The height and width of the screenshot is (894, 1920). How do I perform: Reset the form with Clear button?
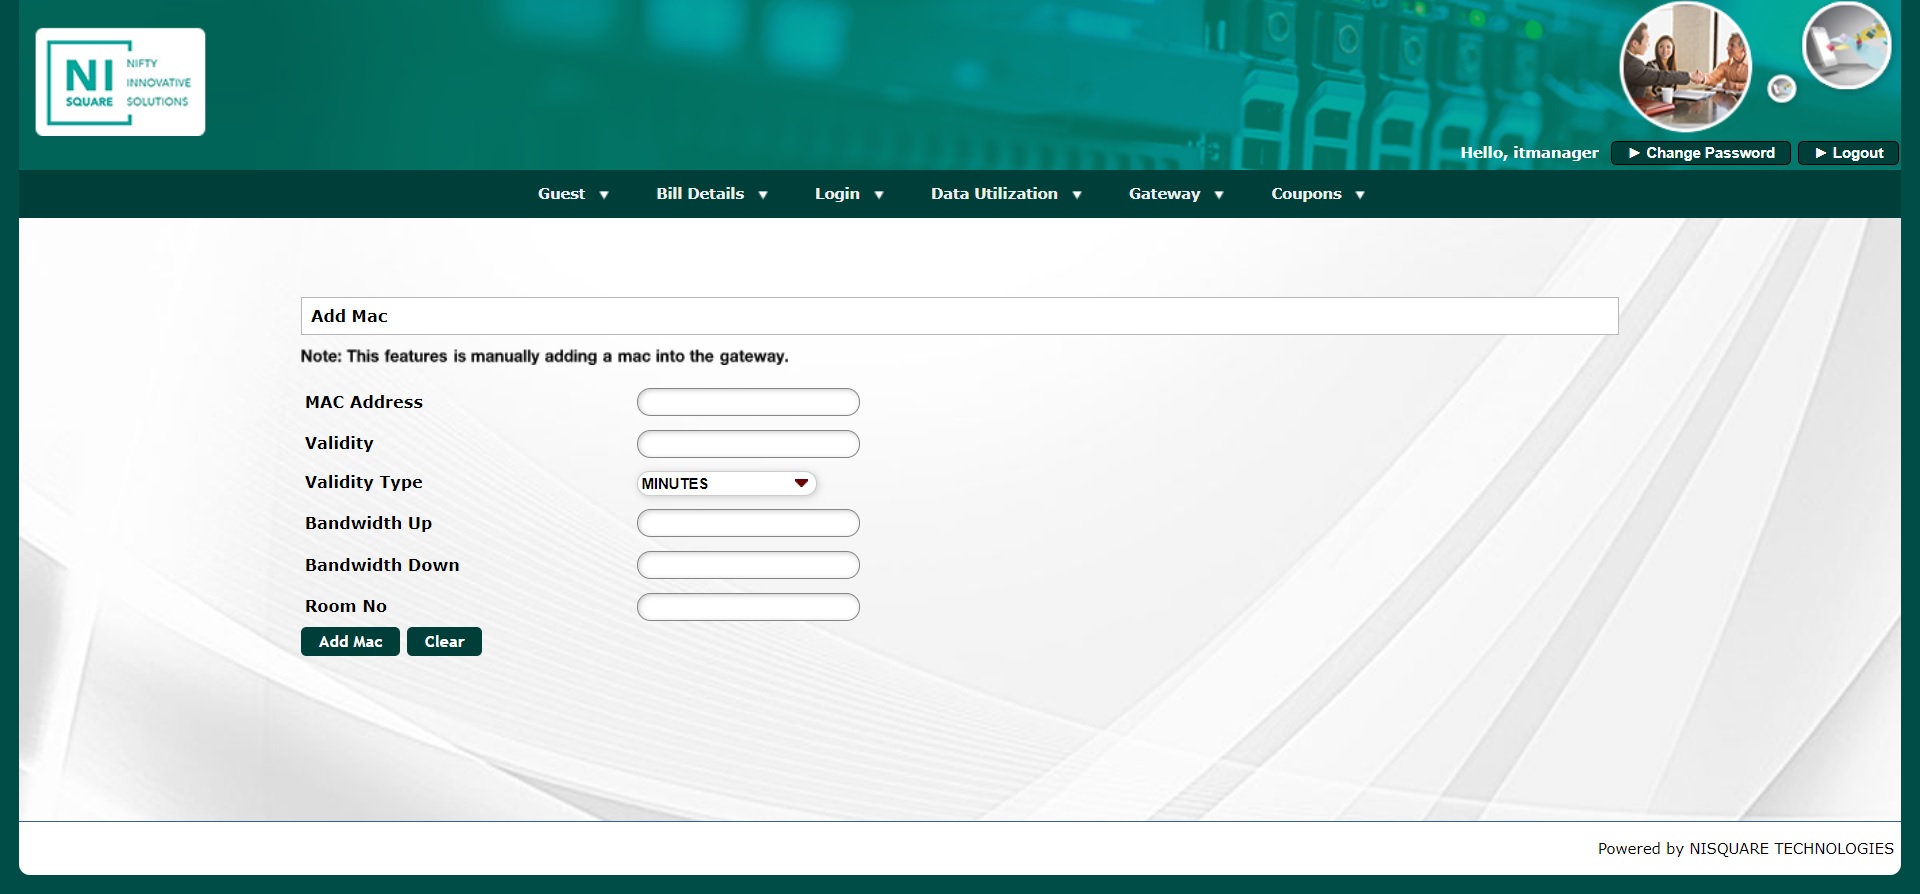point(444,642)
